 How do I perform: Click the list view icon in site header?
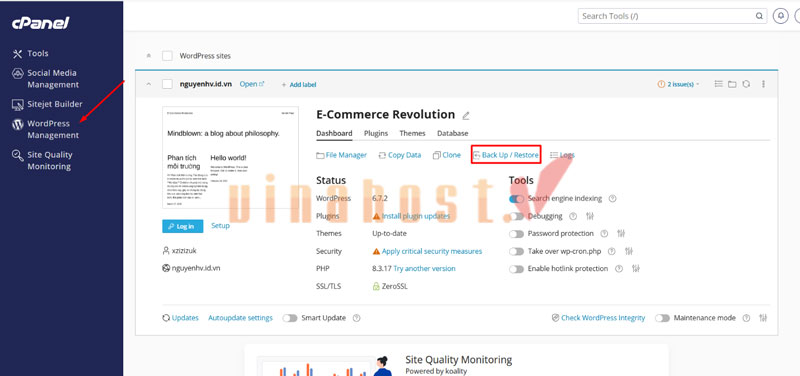point(718,84)
